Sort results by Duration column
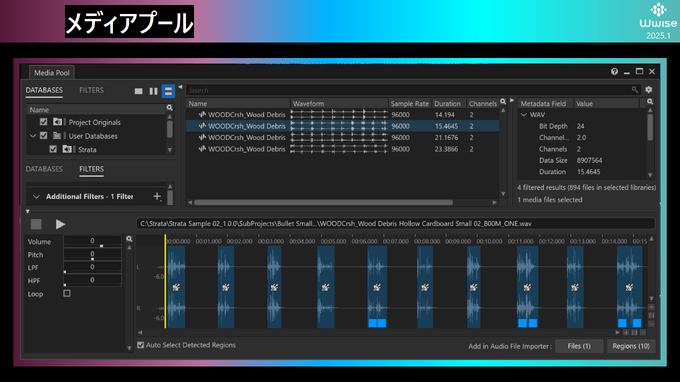The width and height of the screenshot is (680, 382). click(x=448, y=104)
